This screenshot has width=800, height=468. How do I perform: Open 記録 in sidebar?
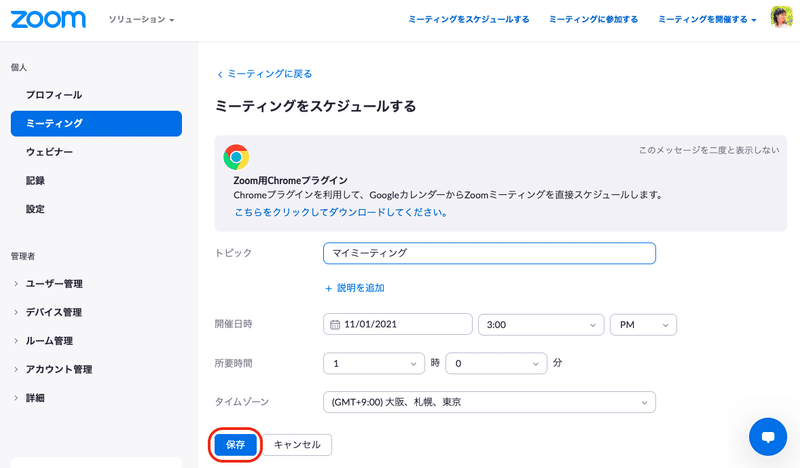point(35,181)
